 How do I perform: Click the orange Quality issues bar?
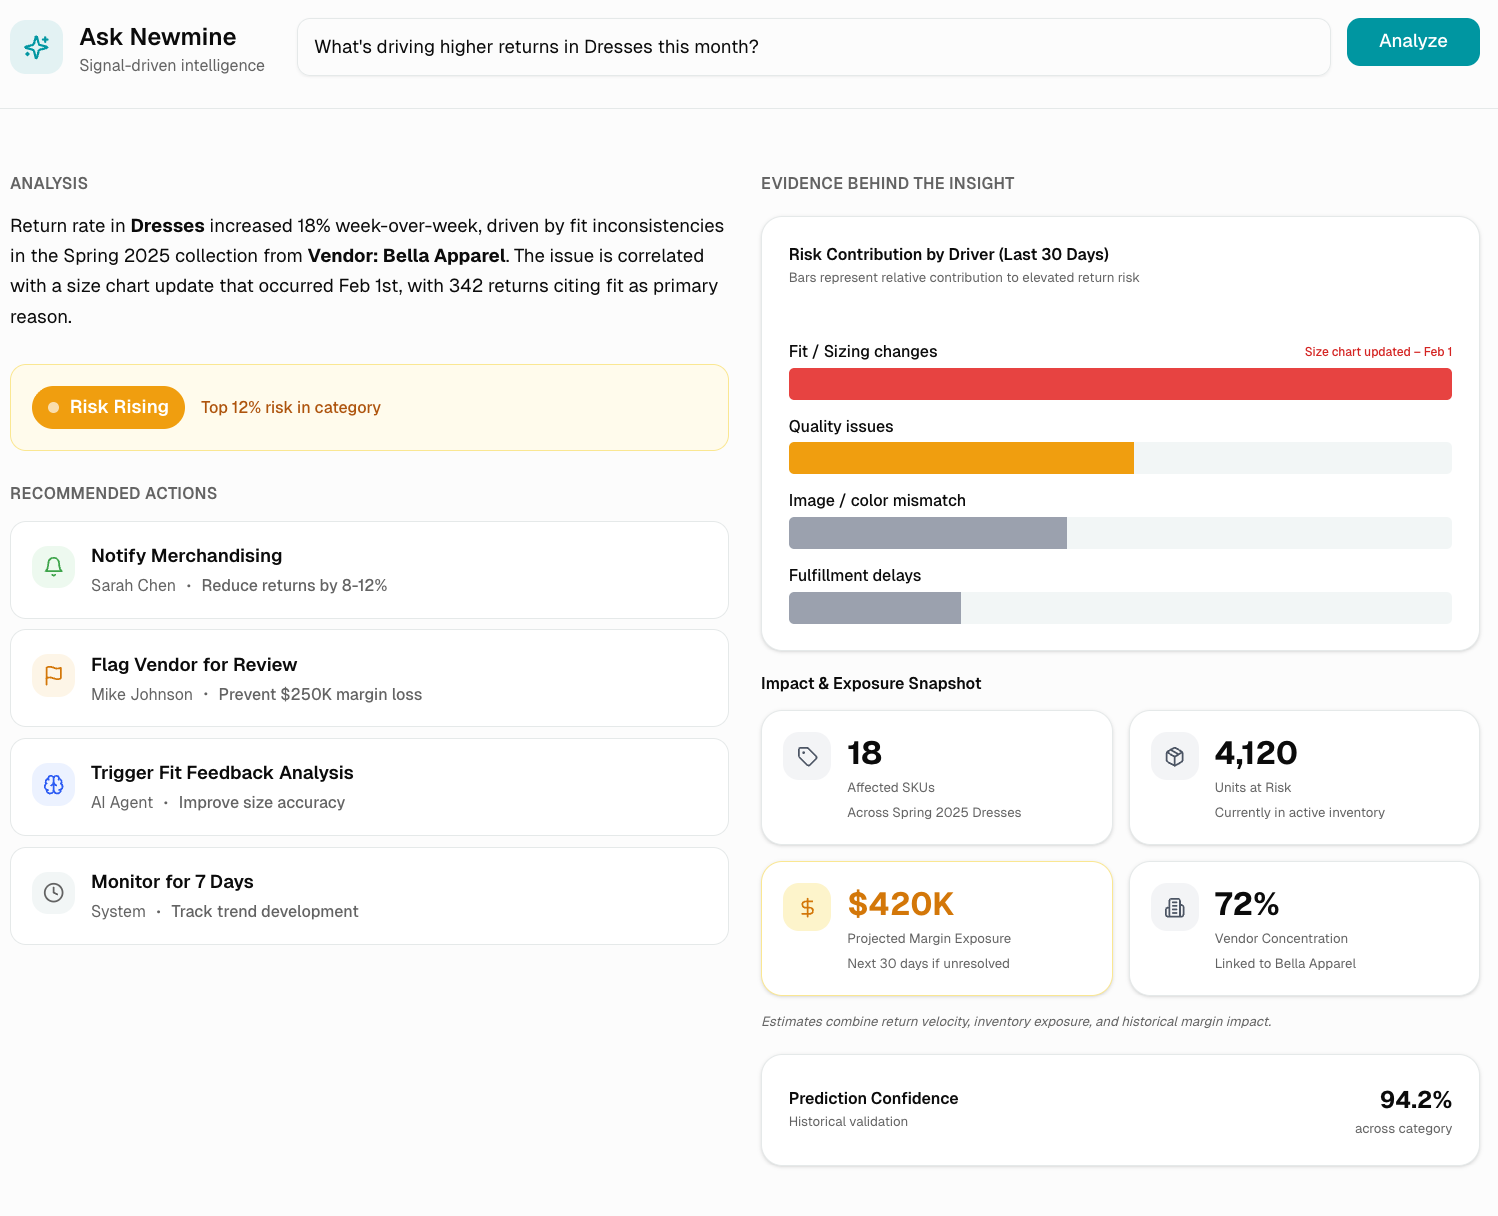[x=960, y=458]
